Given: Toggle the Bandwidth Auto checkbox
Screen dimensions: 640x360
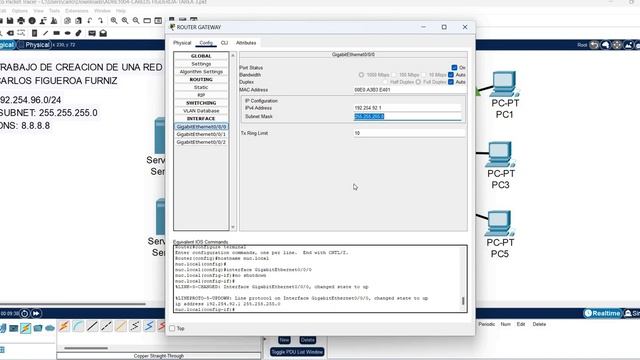Looking at the screenshot, I should point(451,75).
